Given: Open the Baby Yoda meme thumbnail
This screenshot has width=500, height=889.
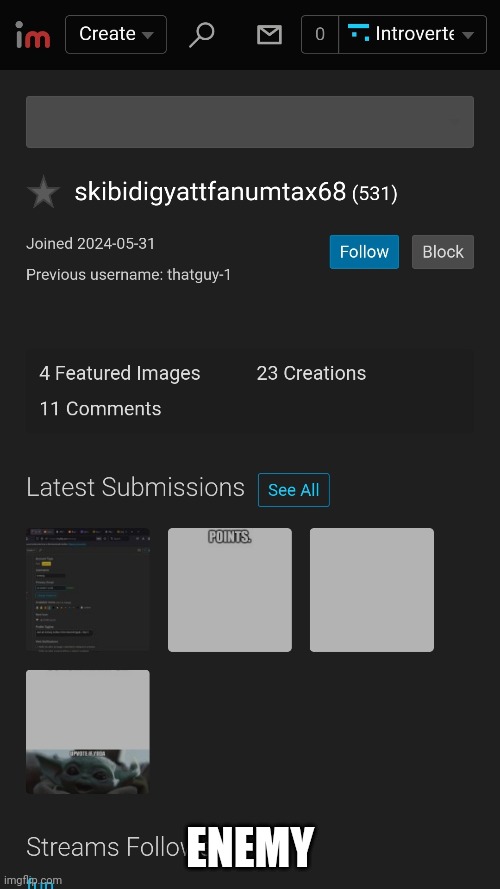Looking at the screenshot, I should tap(88, 732).
